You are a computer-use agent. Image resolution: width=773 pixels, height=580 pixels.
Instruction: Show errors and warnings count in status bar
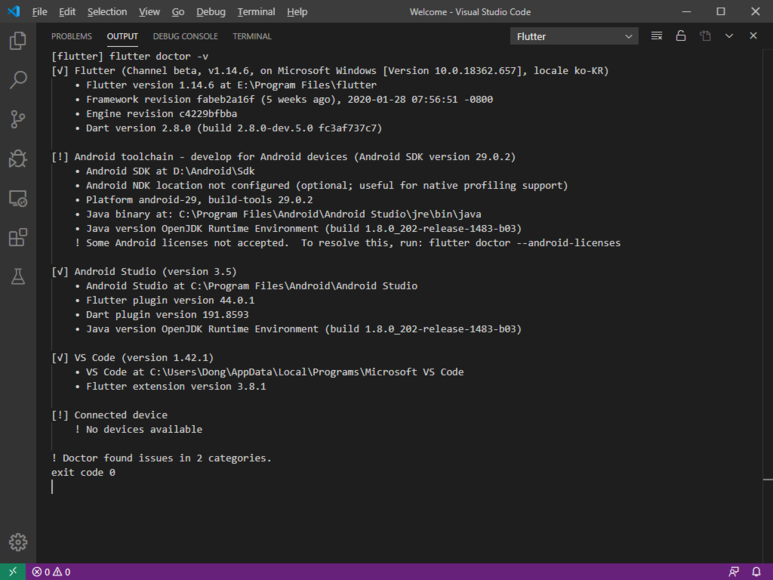pyautogui.click(x=51, y=572)
